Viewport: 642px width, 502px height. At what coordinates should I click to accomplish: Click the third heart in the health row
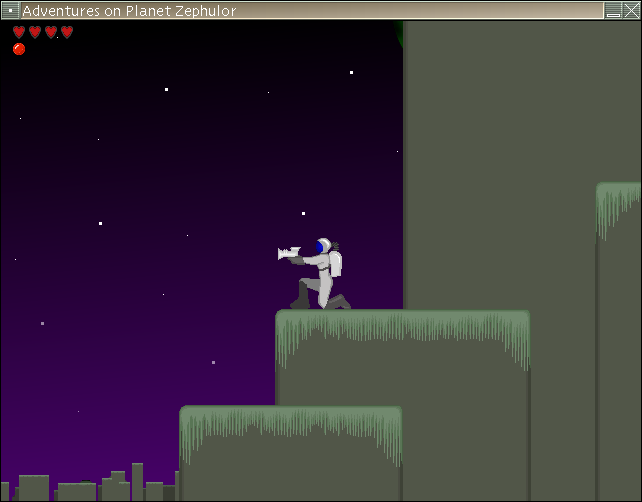tap(51, 32)
